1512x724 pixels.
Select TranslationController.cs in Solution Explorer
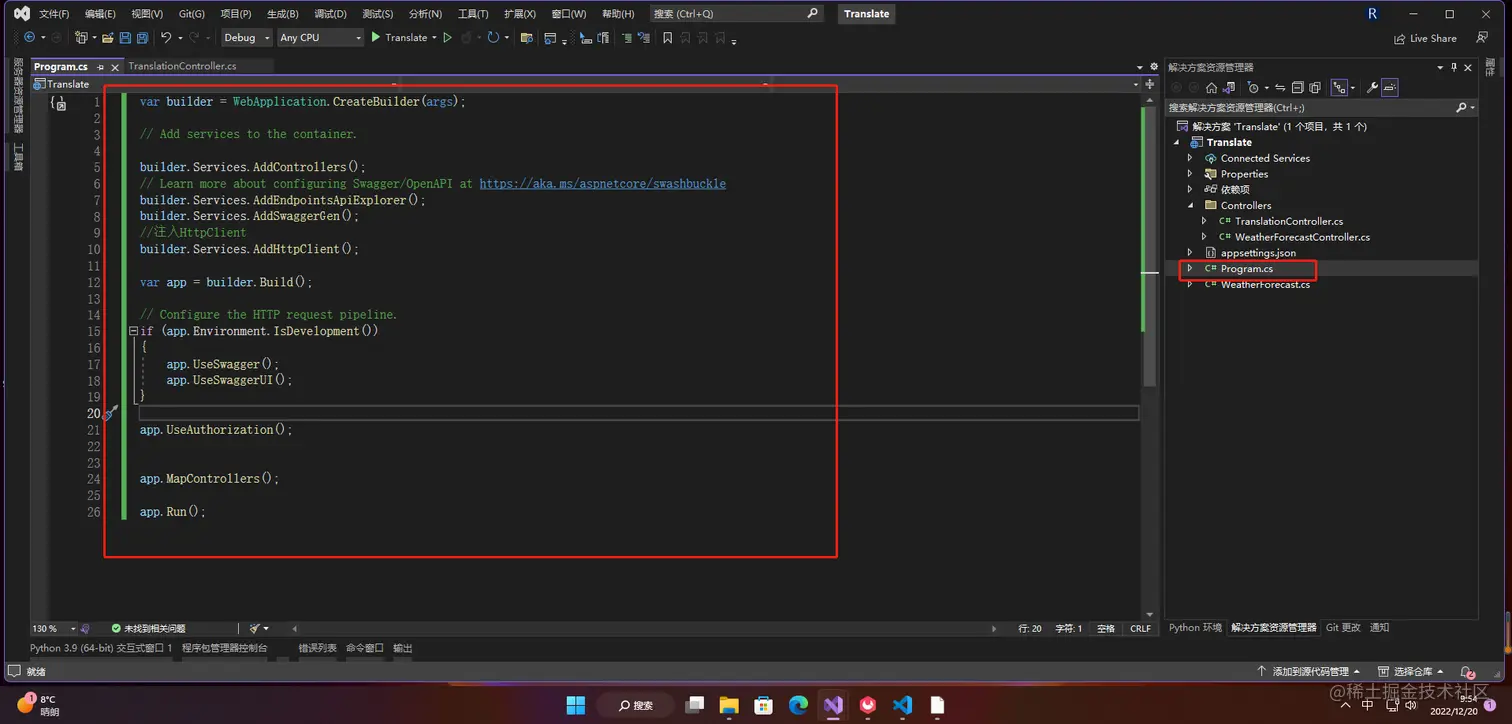pos(1288,221)
